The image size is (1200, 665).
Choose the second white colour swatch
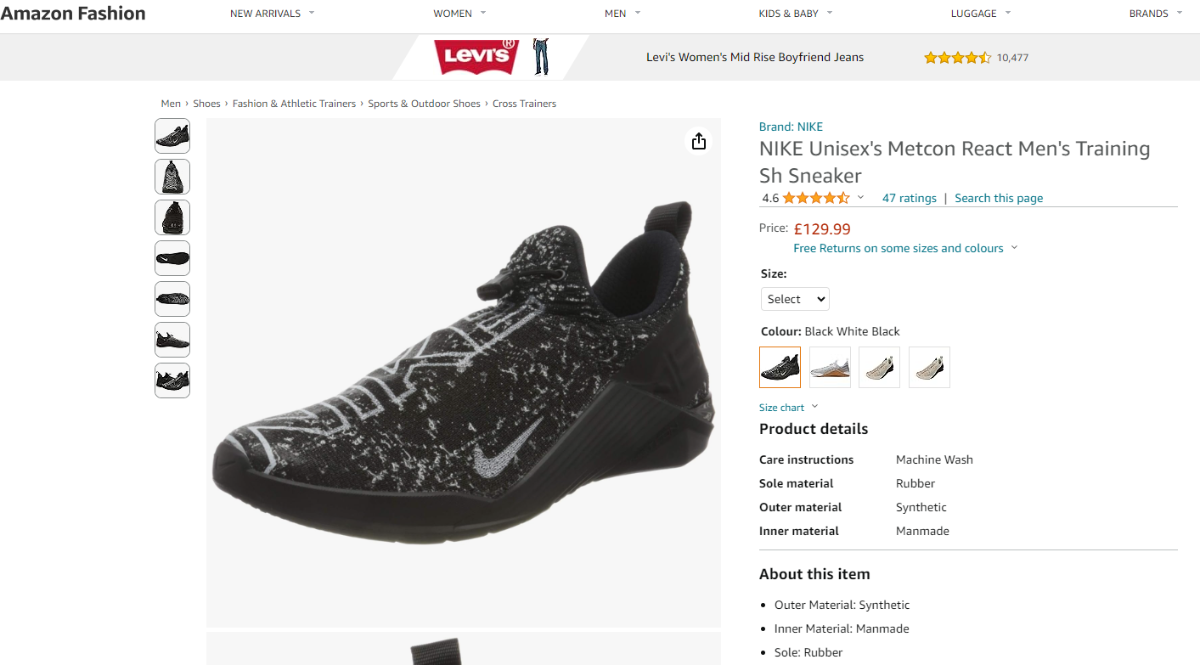[830, 367]
